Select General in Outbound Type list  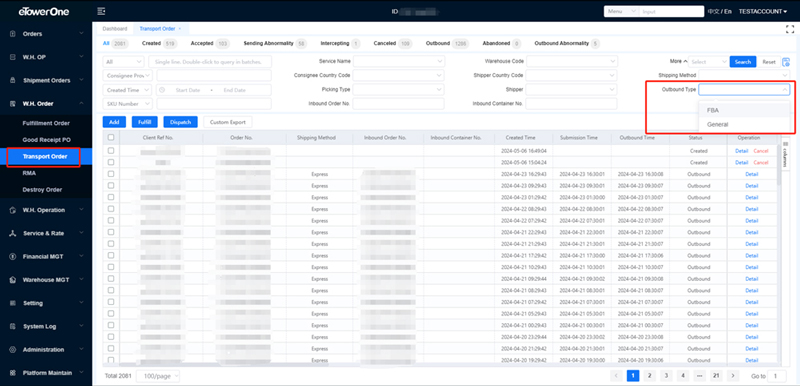pyautogui.click(x=744, y=124)
